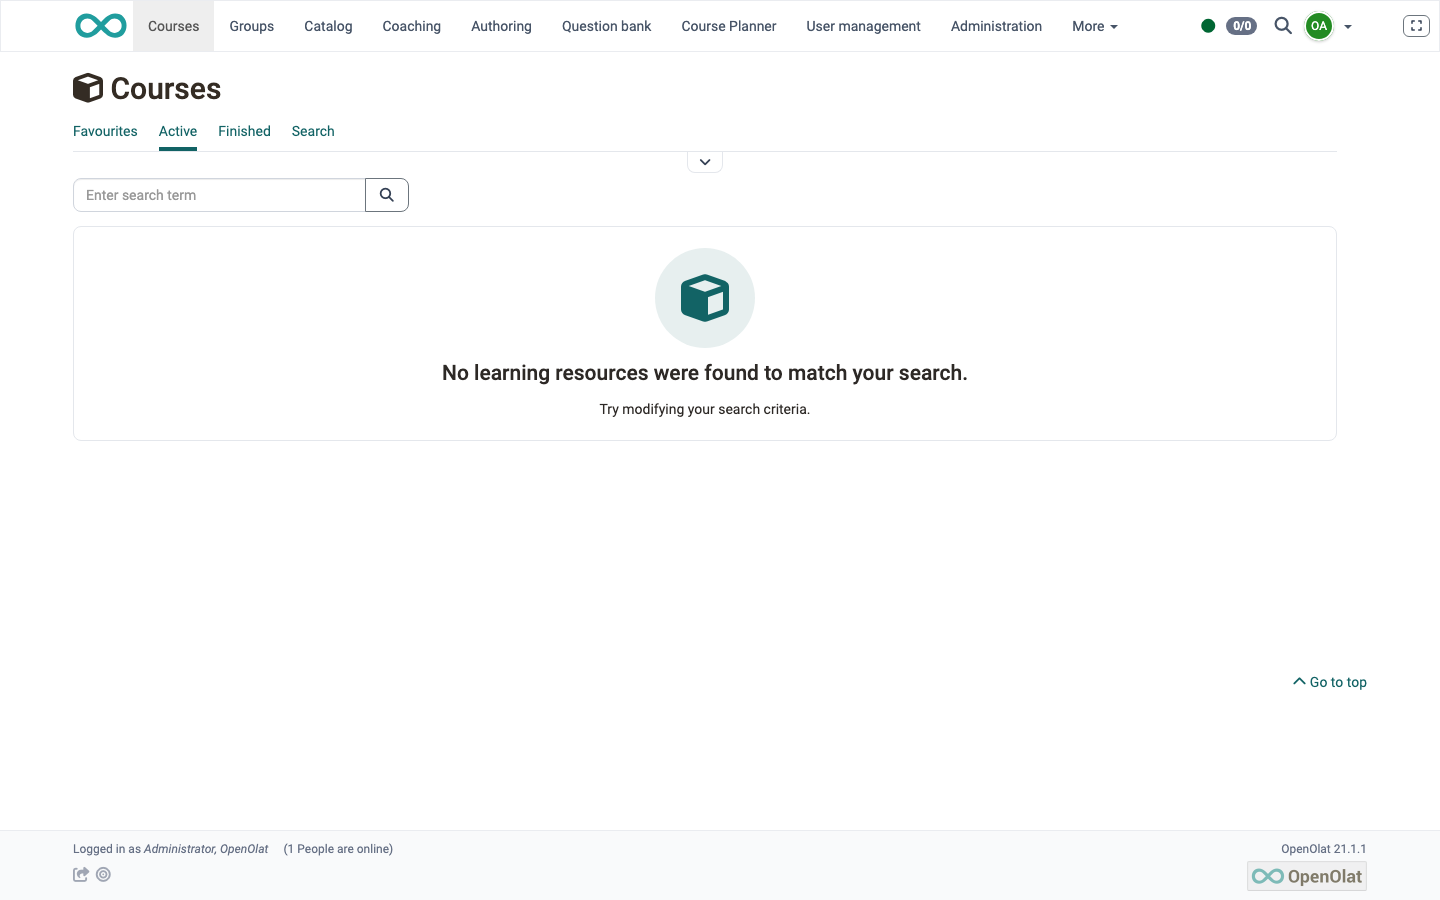Show the Favourites courses list
The height and width of the screenshot is (900, 1440).
[105, 131]
